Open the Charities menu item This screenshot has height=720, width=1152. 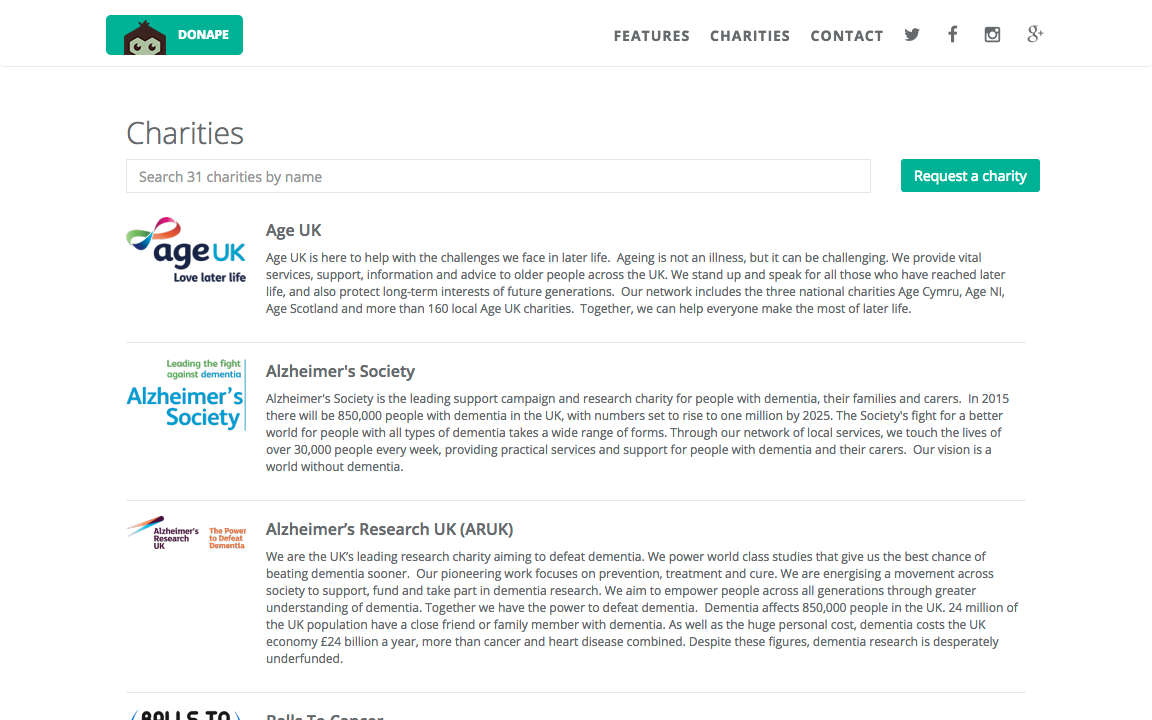coord(749,35)
